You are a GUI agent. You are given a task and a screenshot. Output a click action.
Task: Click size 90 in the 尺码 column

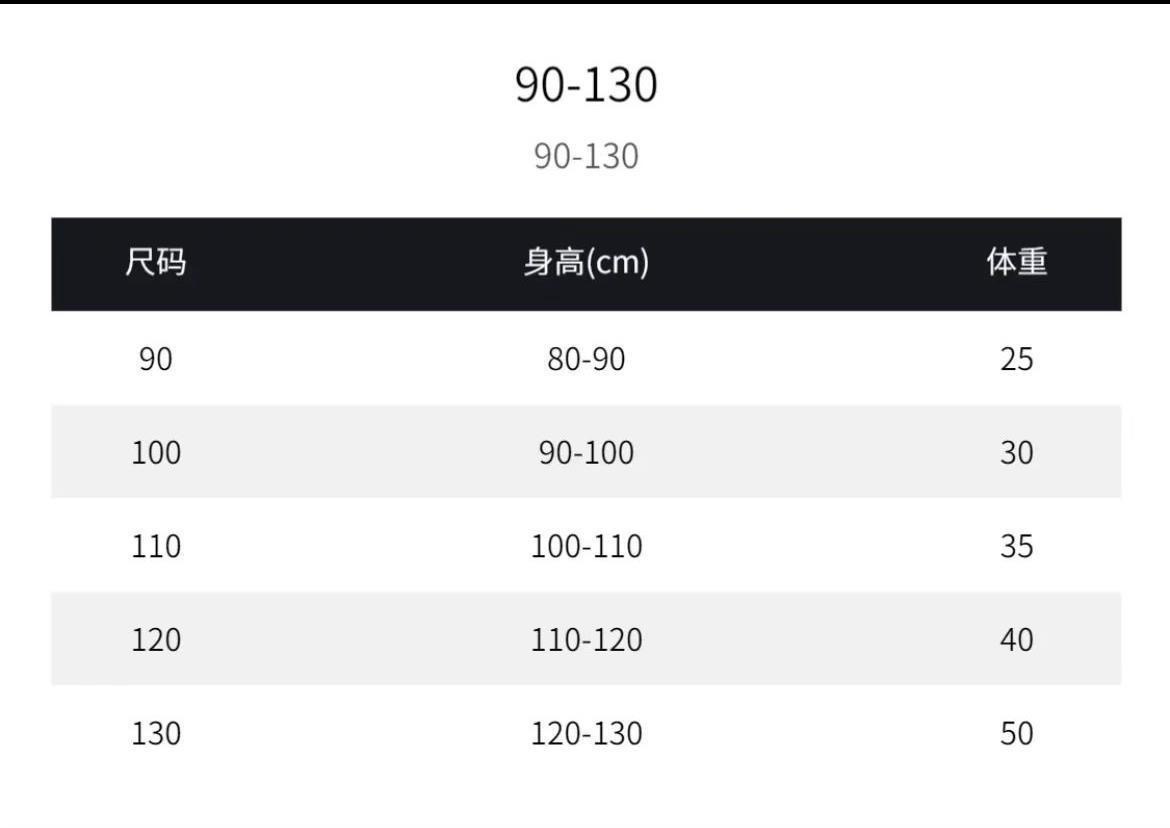[x=156, y=359]
